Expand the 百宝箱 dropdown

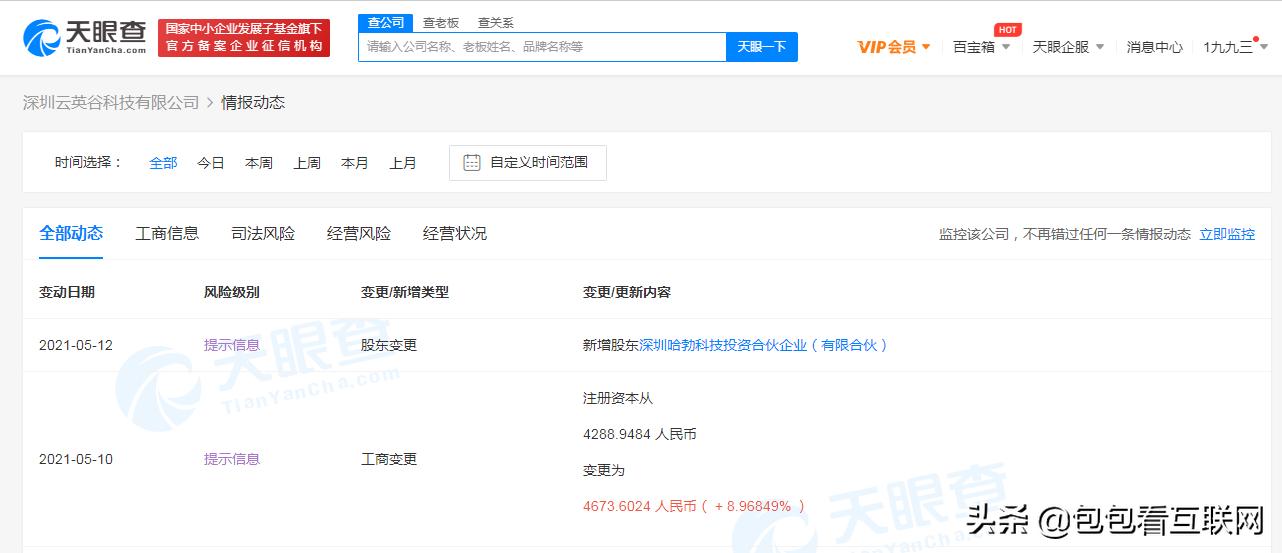point(981,47)
